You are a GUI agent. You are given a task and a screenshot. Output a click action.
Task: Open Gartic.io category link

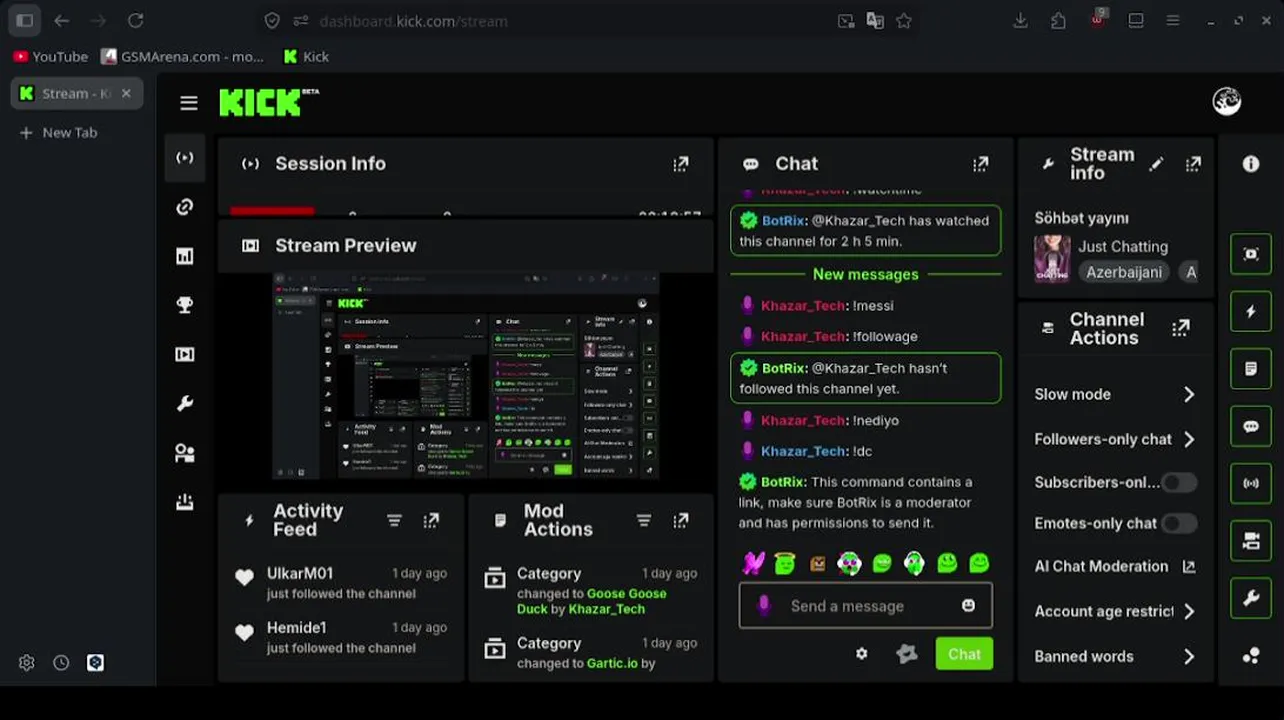pyautogui.click(x=611, y=663)
